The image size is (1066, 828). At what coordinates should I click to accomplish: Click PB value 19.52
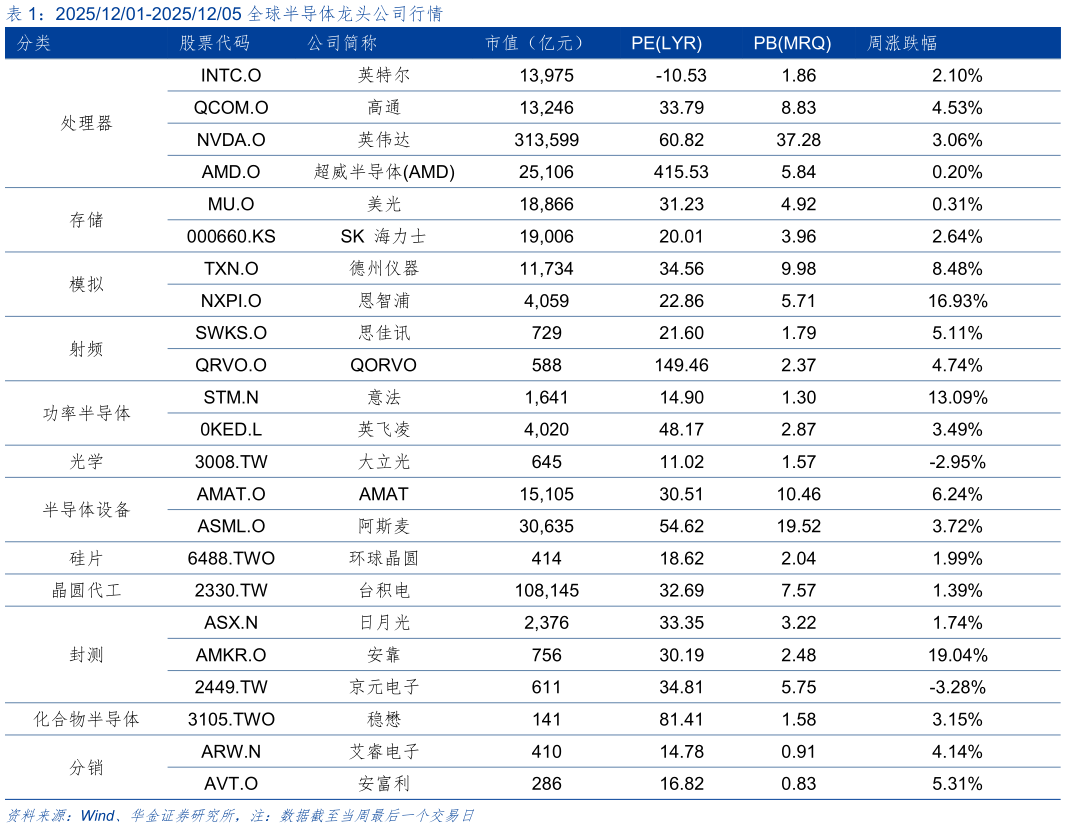pos(799,526)
